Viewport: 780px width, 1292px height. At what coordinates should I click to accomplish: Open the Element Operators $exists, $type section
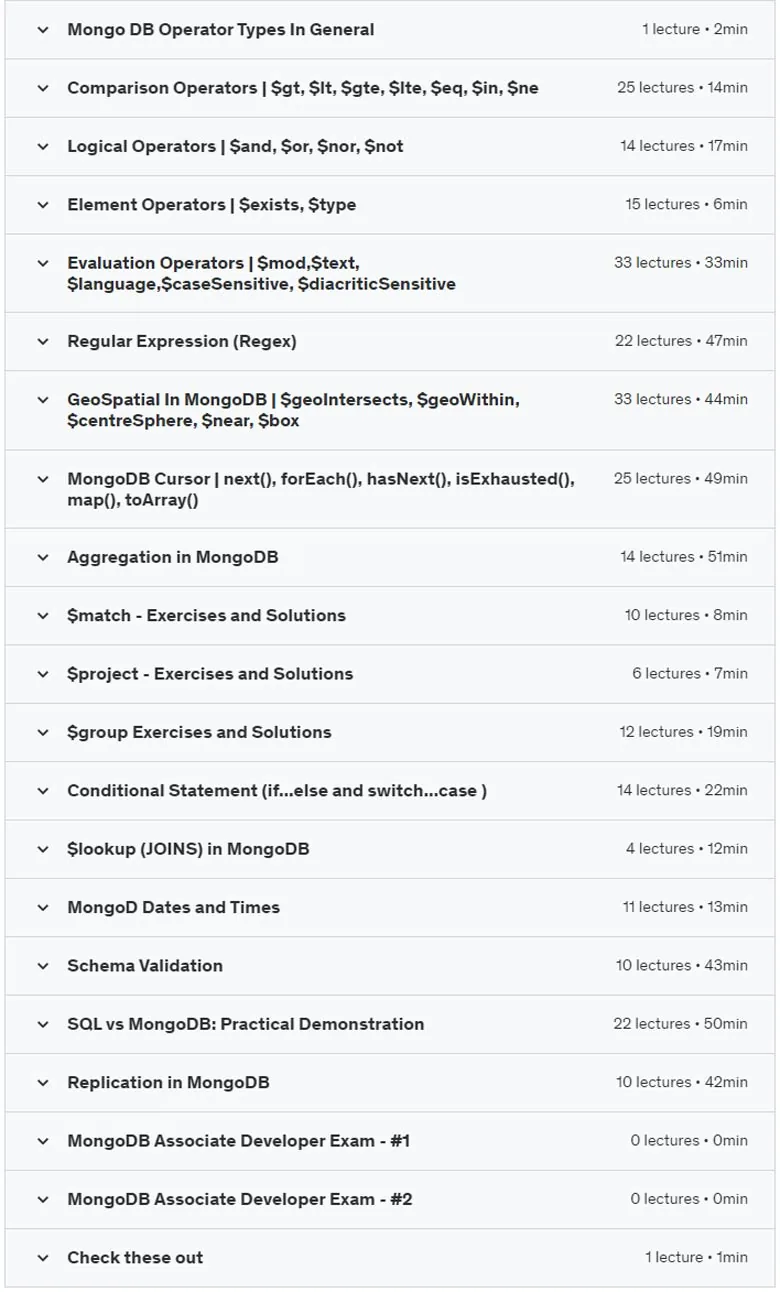[x=390, y=205]
